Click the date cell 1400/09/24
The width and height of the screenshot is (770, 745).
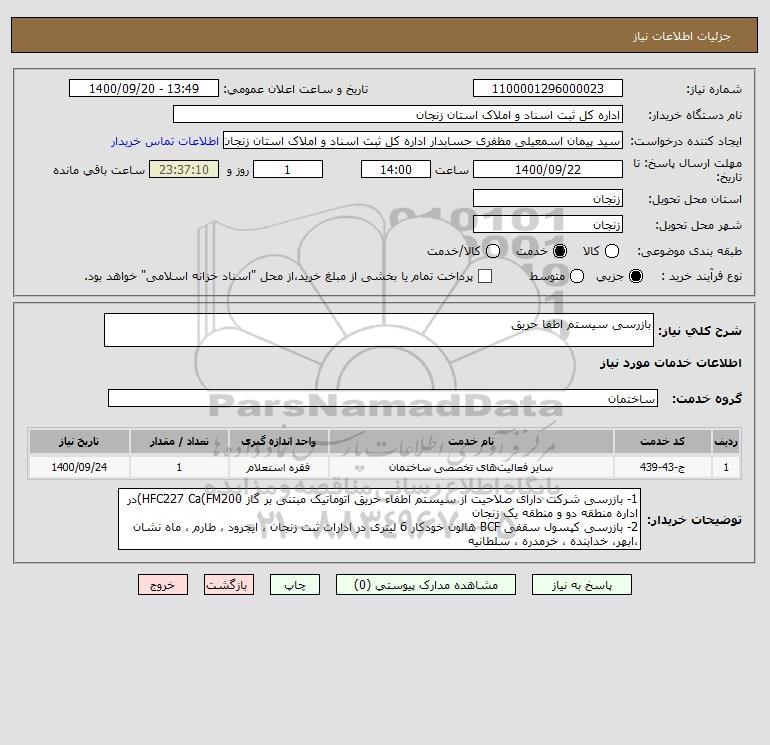pos(79,467)
